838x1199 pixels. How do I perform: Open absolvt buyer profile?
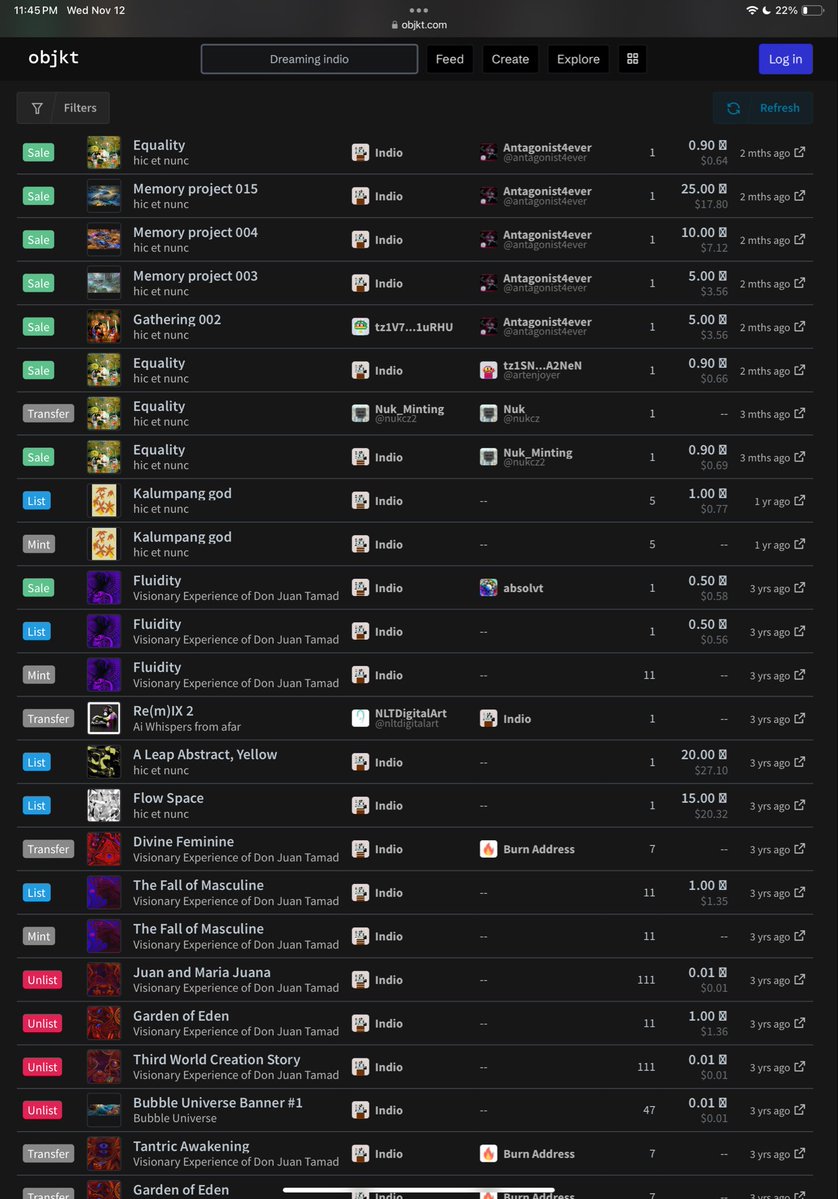coord(523,588)
